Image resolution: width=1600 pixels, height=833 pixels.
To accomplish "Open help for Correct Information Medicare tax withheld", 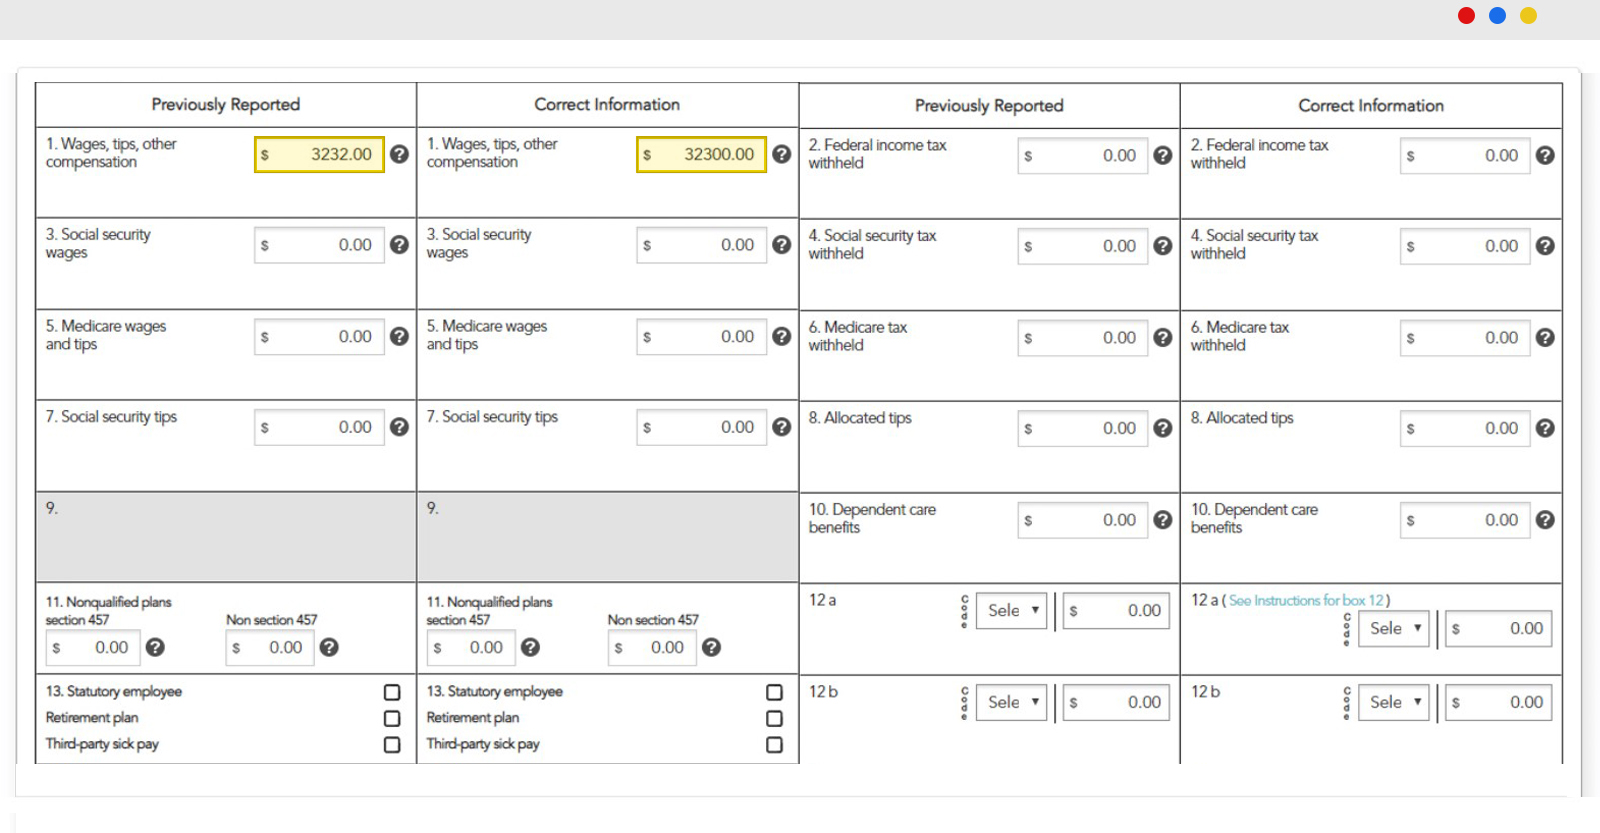I will tap(1545, 338).
